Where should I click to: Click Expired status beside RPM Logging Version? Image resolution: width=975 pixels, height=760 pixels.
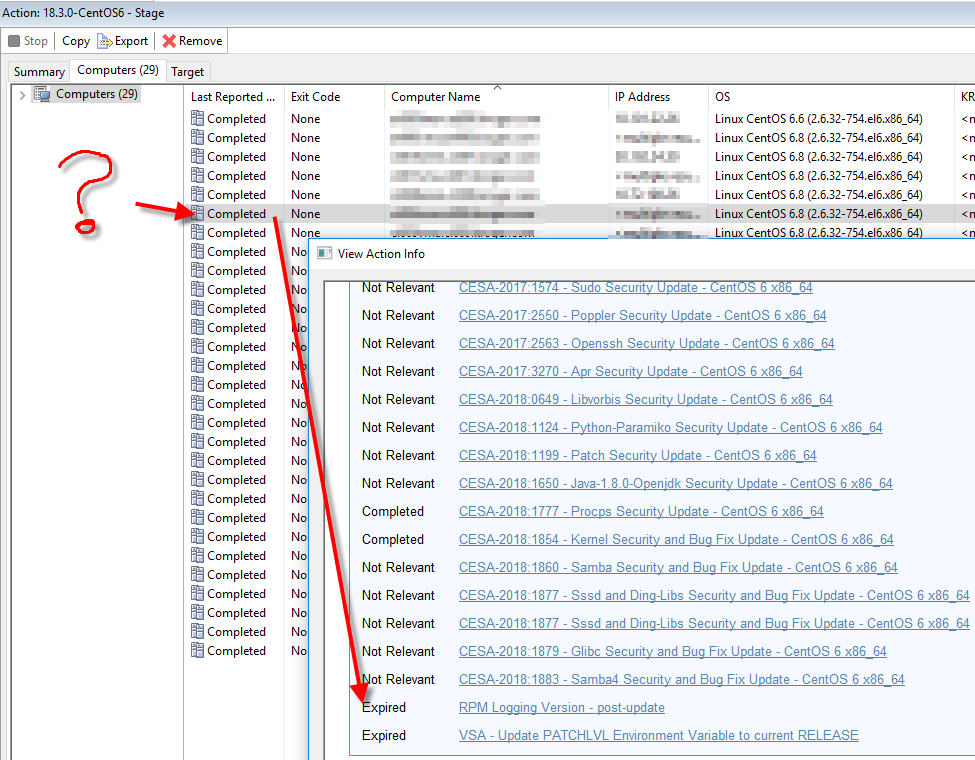(384, 707)
